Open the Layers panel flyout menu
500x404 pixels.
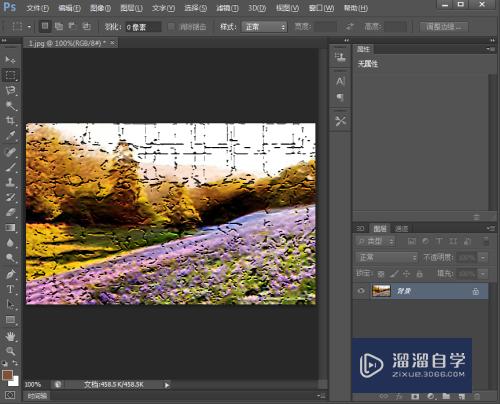490,228
